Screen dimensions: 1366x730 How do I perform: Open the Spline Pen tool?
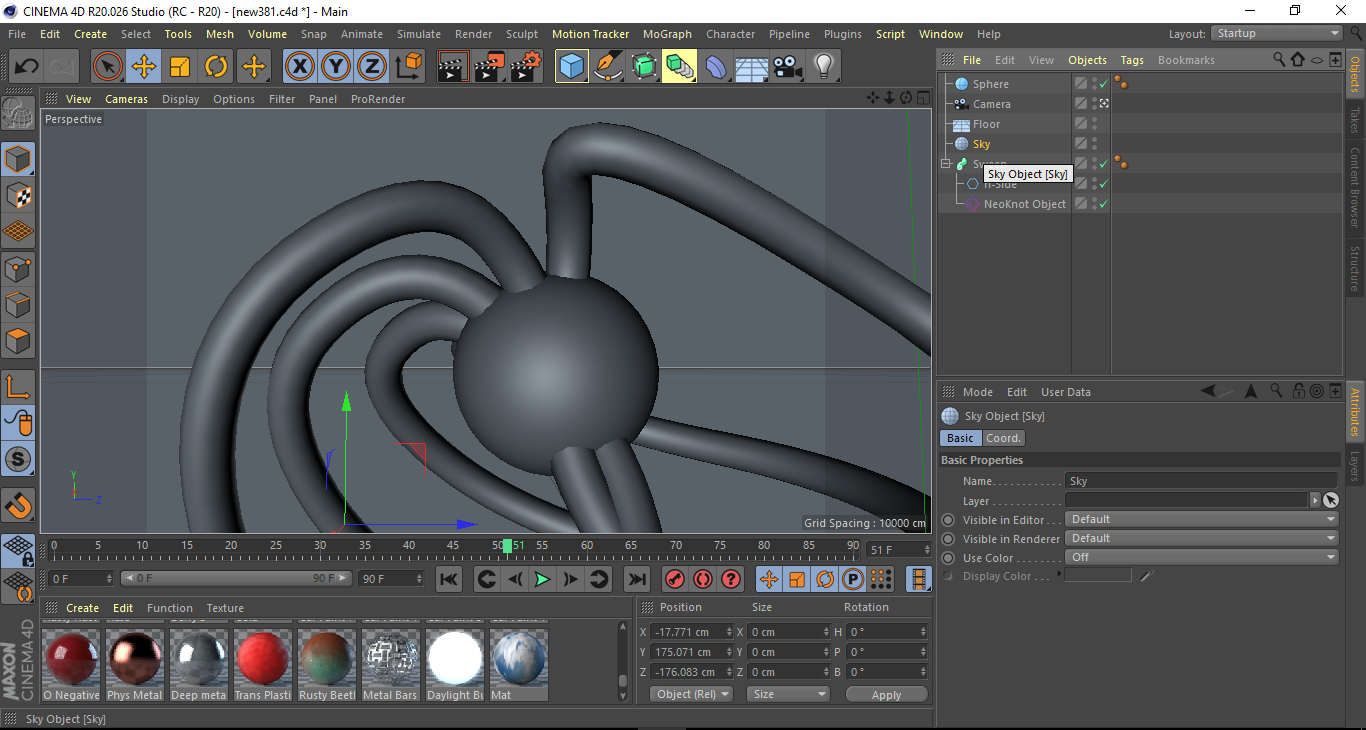(x=607, y=67)
